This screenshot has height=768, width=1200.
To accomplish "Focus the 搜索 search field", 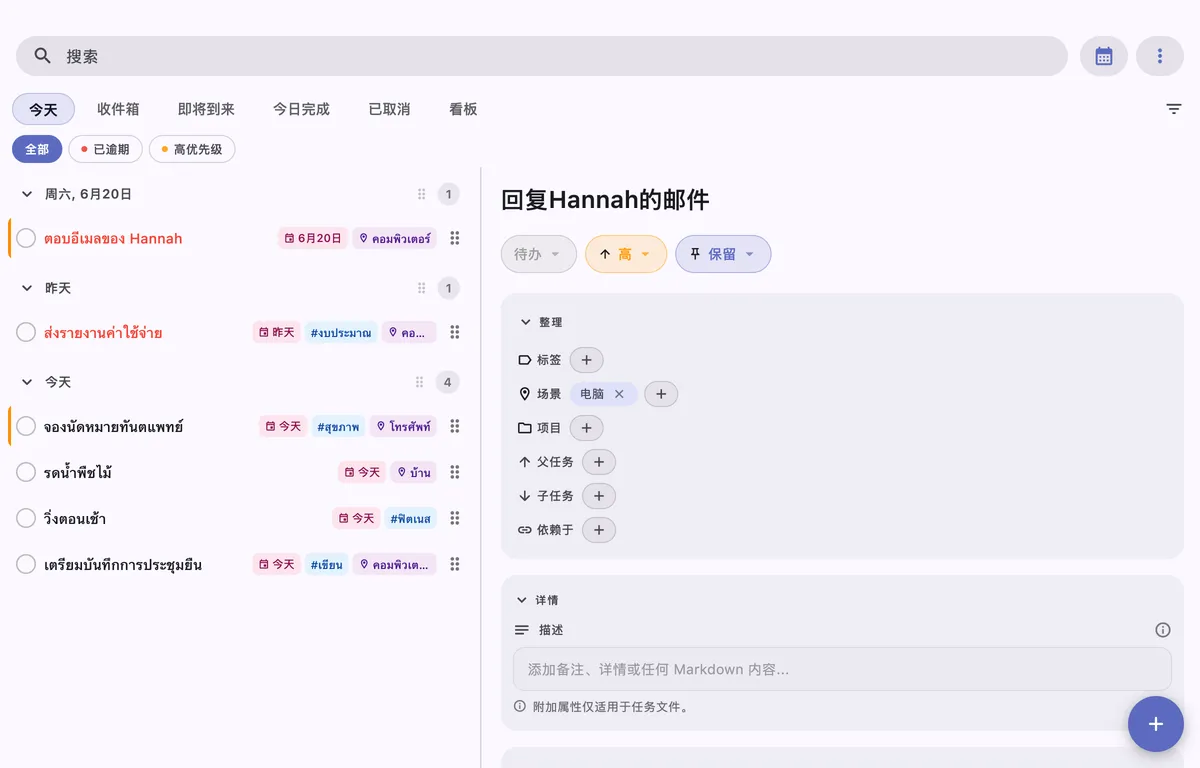I will click(x=542, y=56).
